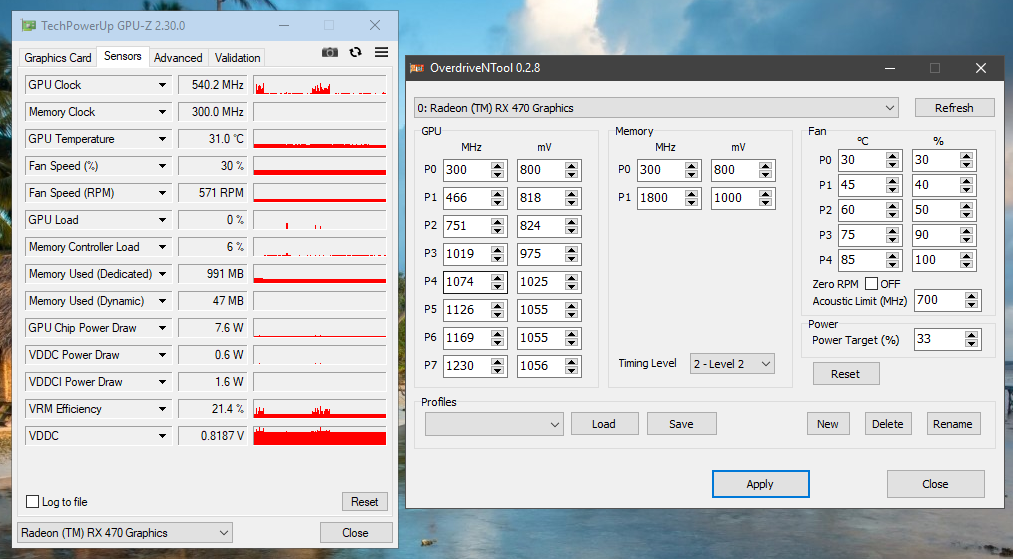Take a screenshot with GPU-Z camera icon

tap(329, 52)
